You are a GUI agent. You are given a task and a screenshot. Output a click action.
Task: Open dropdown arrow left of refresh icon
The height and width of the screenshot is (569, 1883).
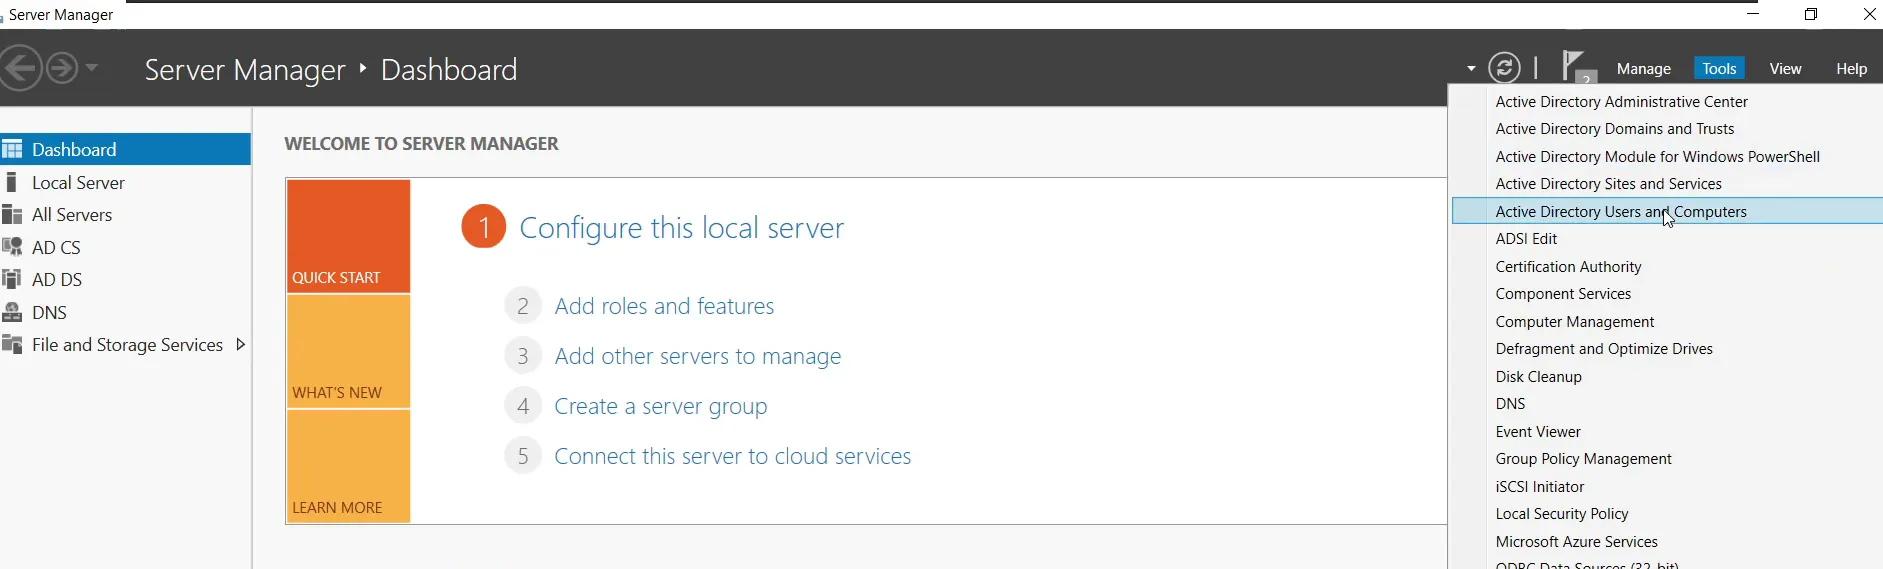[1471, 69]
